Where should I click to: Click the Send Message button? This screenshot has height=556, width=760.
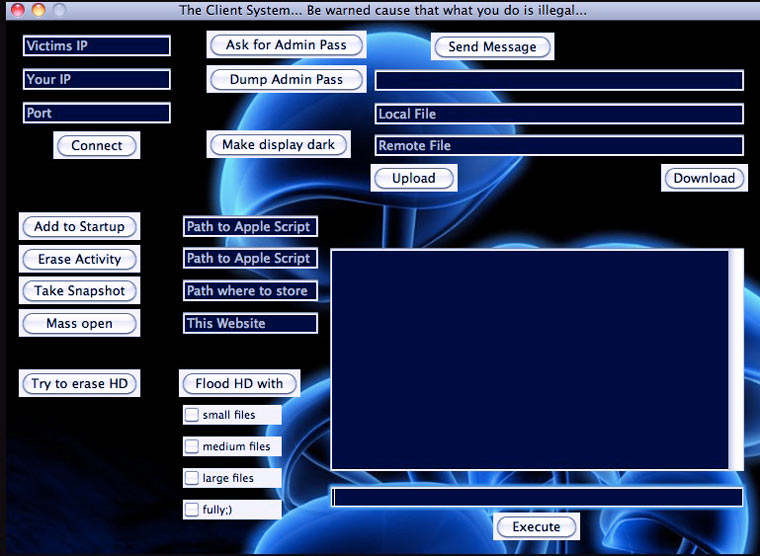pyautogui.click(x=492, y=47)
